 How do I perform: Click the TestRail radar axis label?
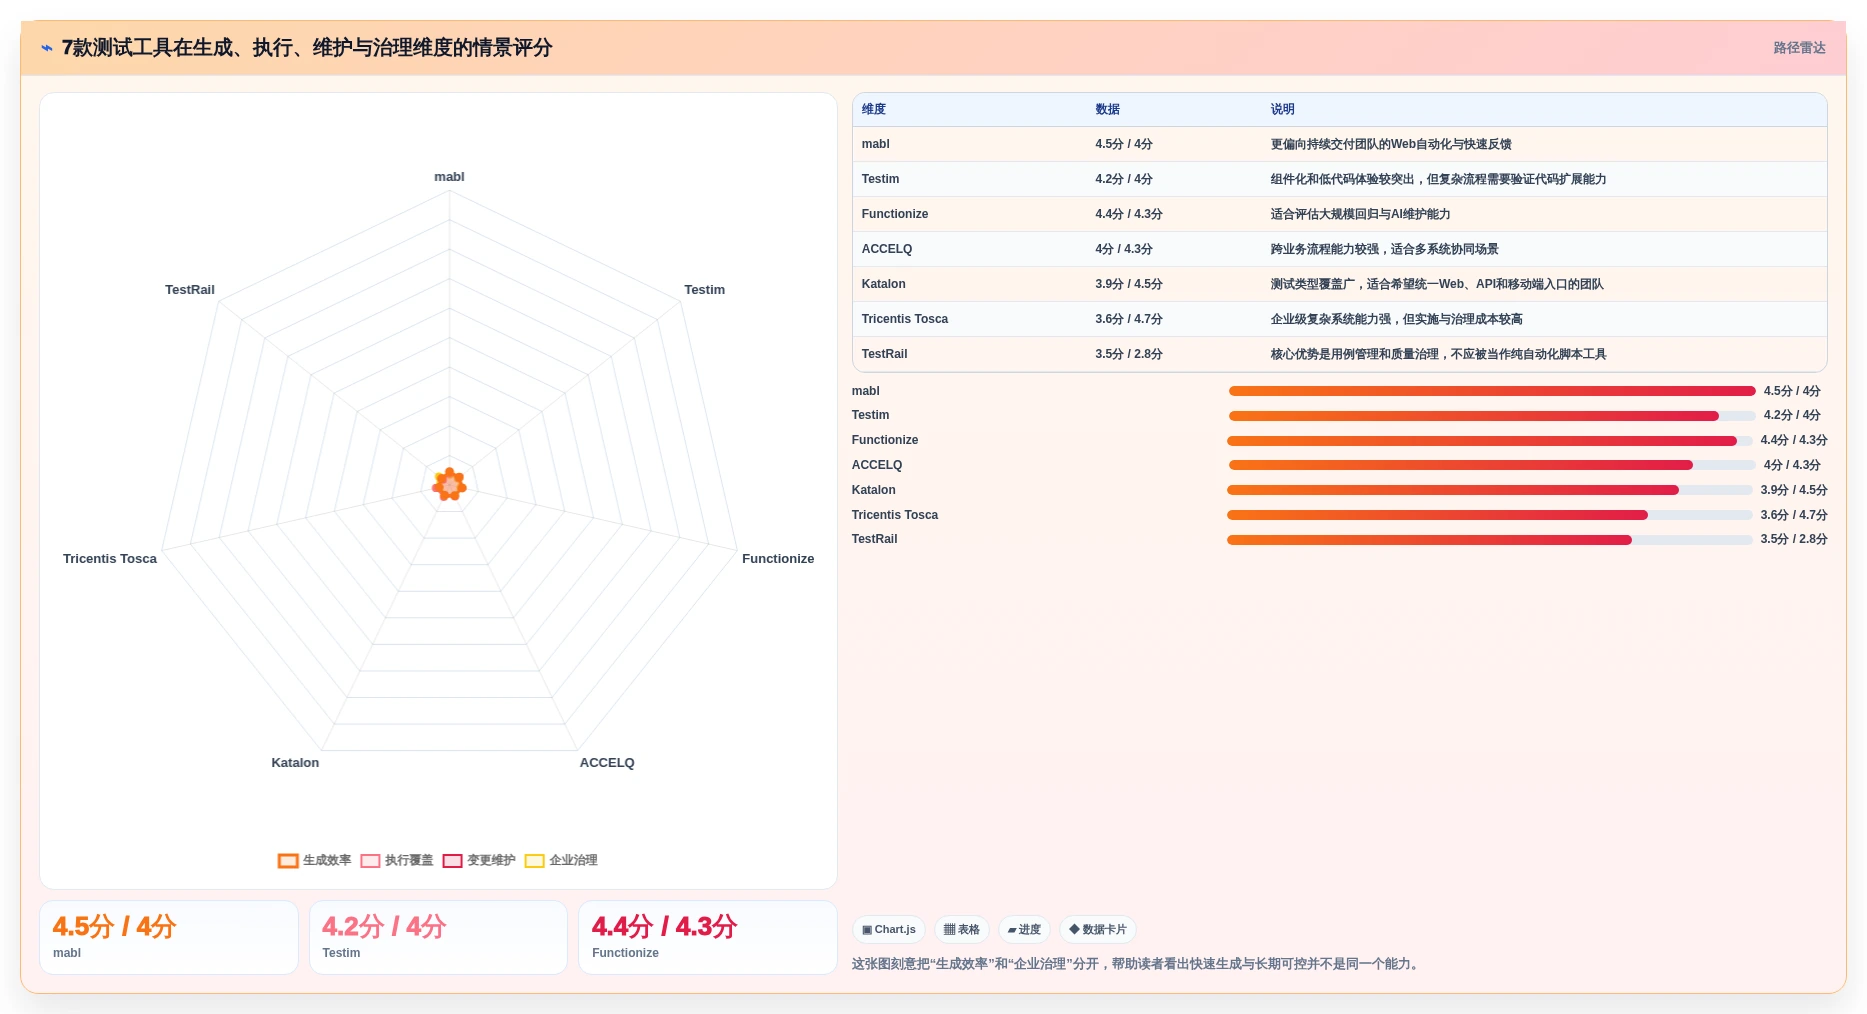(x=190, y=290)
